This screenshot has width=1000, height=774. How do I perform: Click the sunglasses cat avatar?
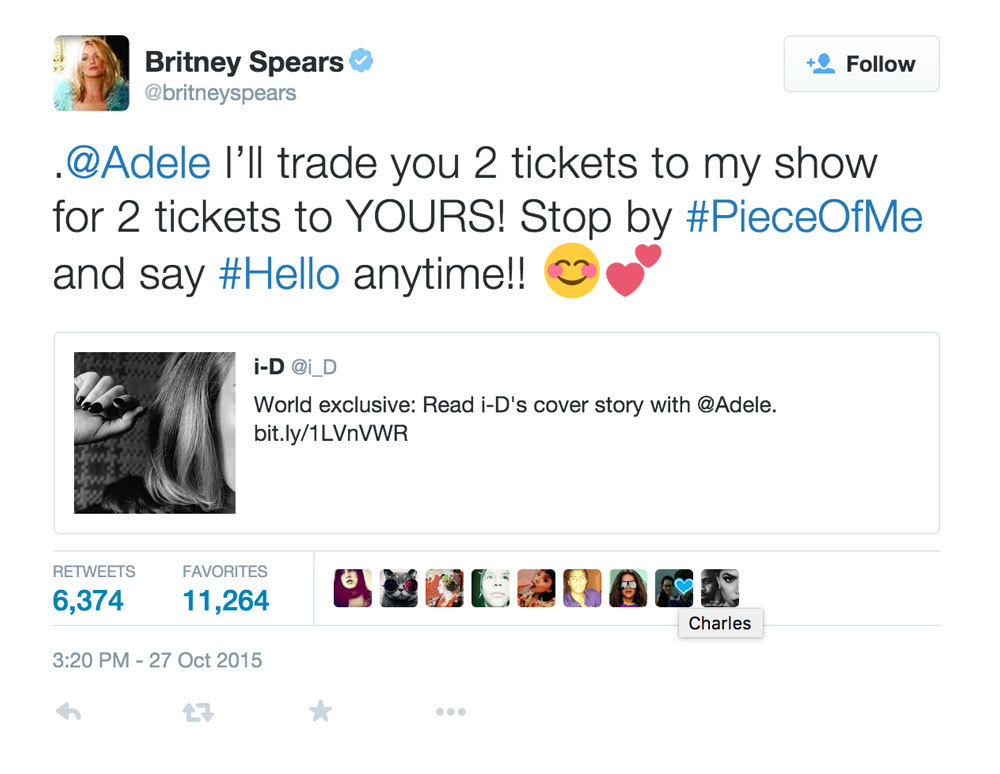click(398, 588)
